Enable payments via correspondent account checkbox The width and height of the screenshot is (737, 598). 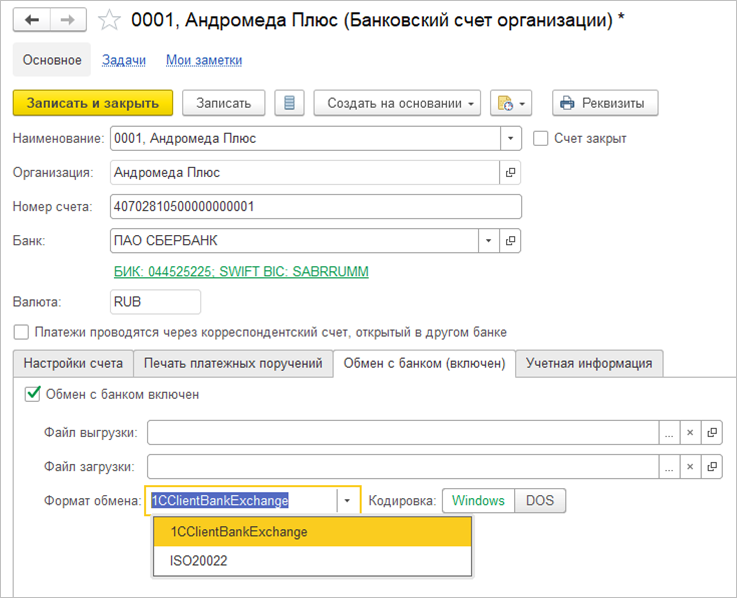21,332
